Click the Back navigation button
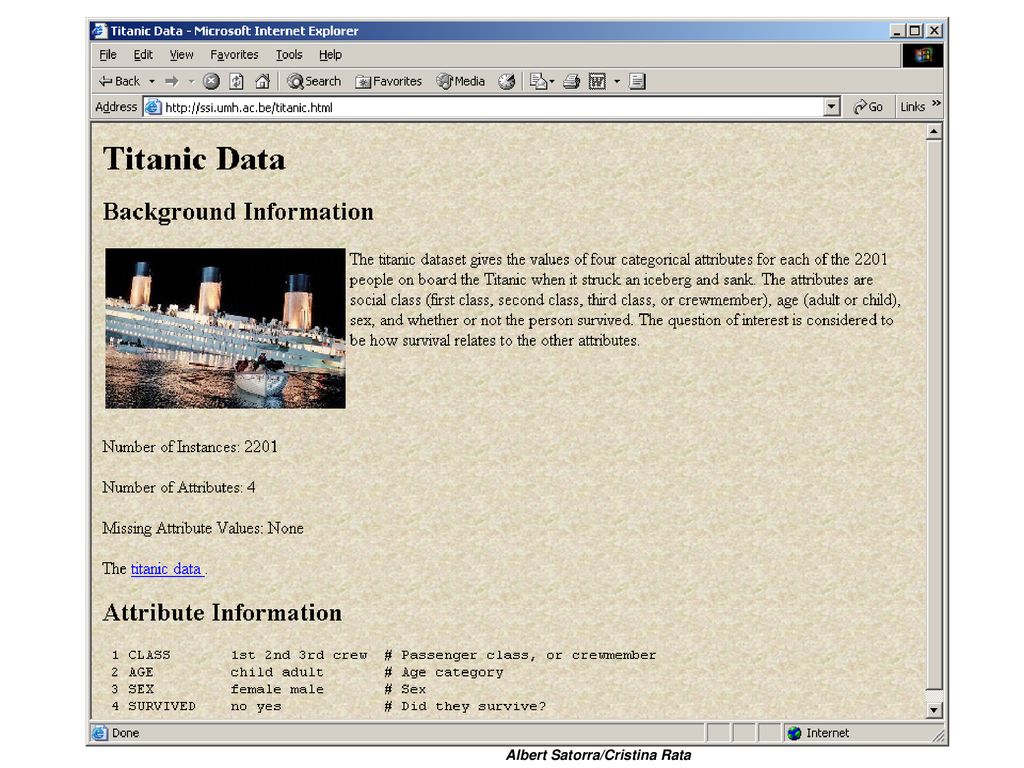This screenshot has height=768, width=1024. coord(119,81)
